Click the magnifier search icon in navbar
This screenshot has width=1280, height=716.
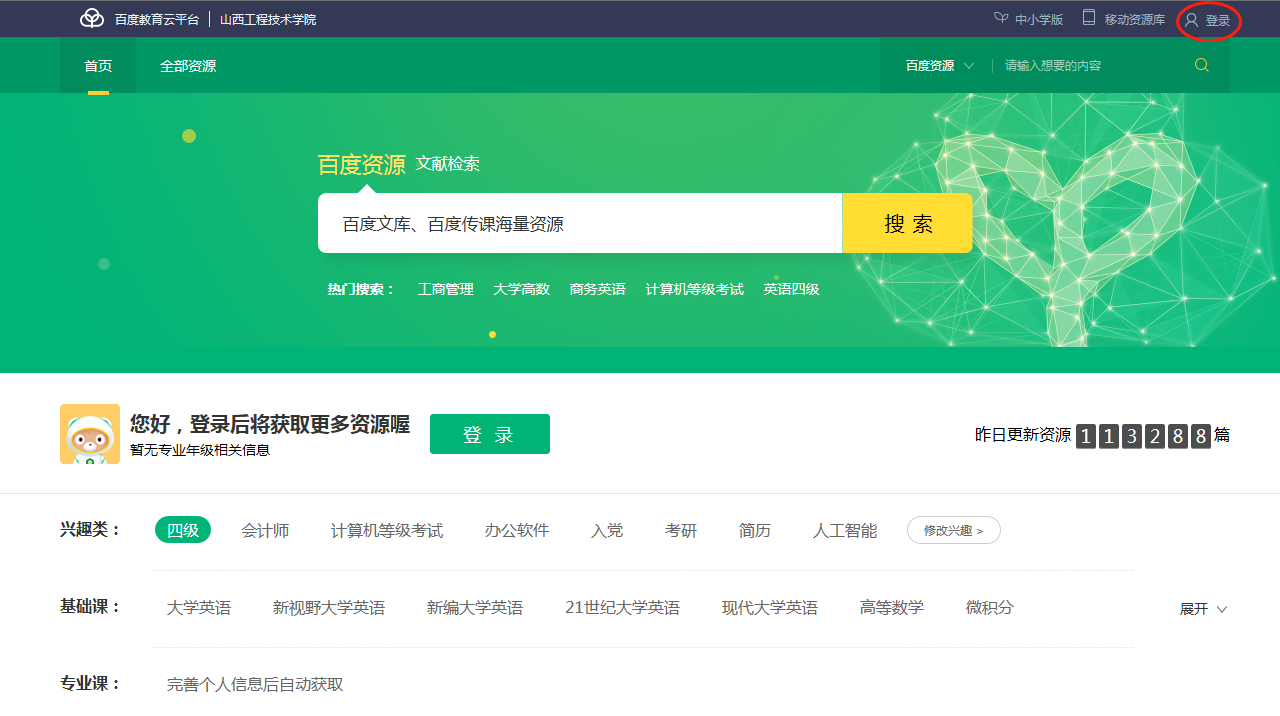[1202, 65]
